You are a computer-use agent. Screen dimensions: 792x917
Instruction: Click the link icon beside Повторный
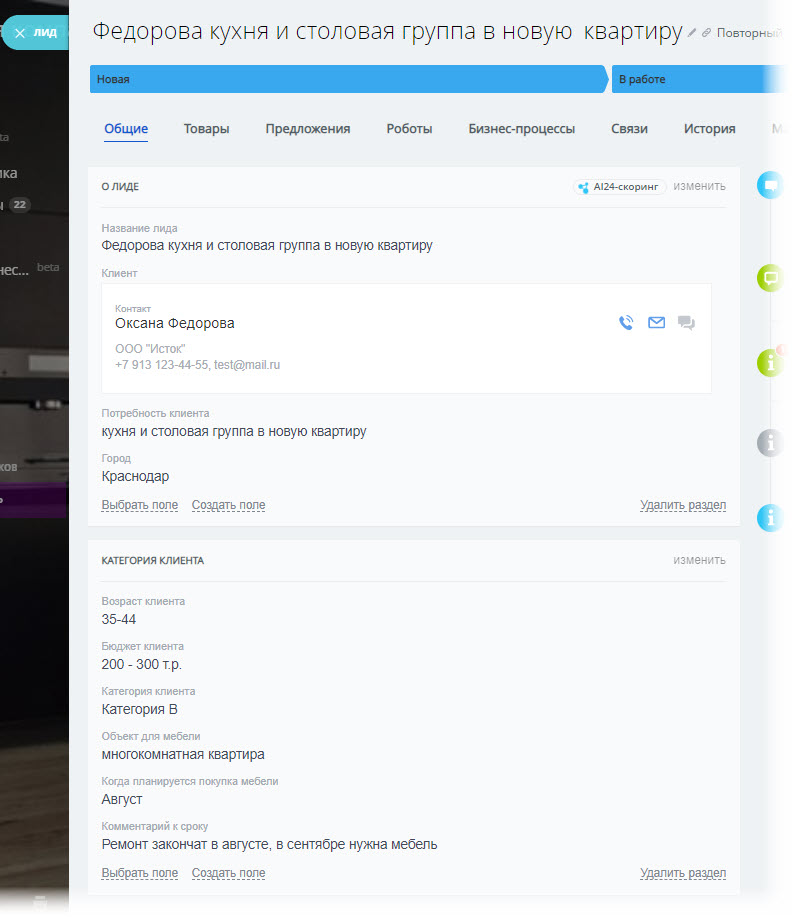click(707, 33)
